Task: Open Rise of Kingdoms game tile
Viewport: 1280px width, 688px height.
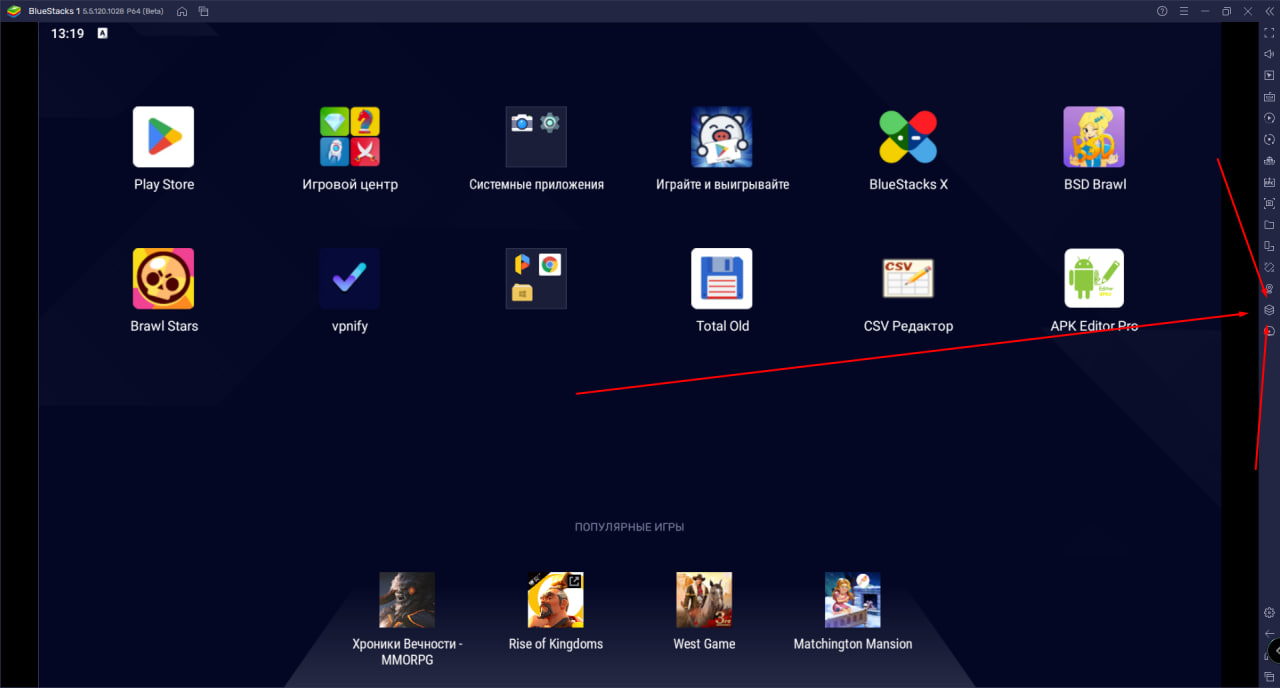Action: (556, 600)
